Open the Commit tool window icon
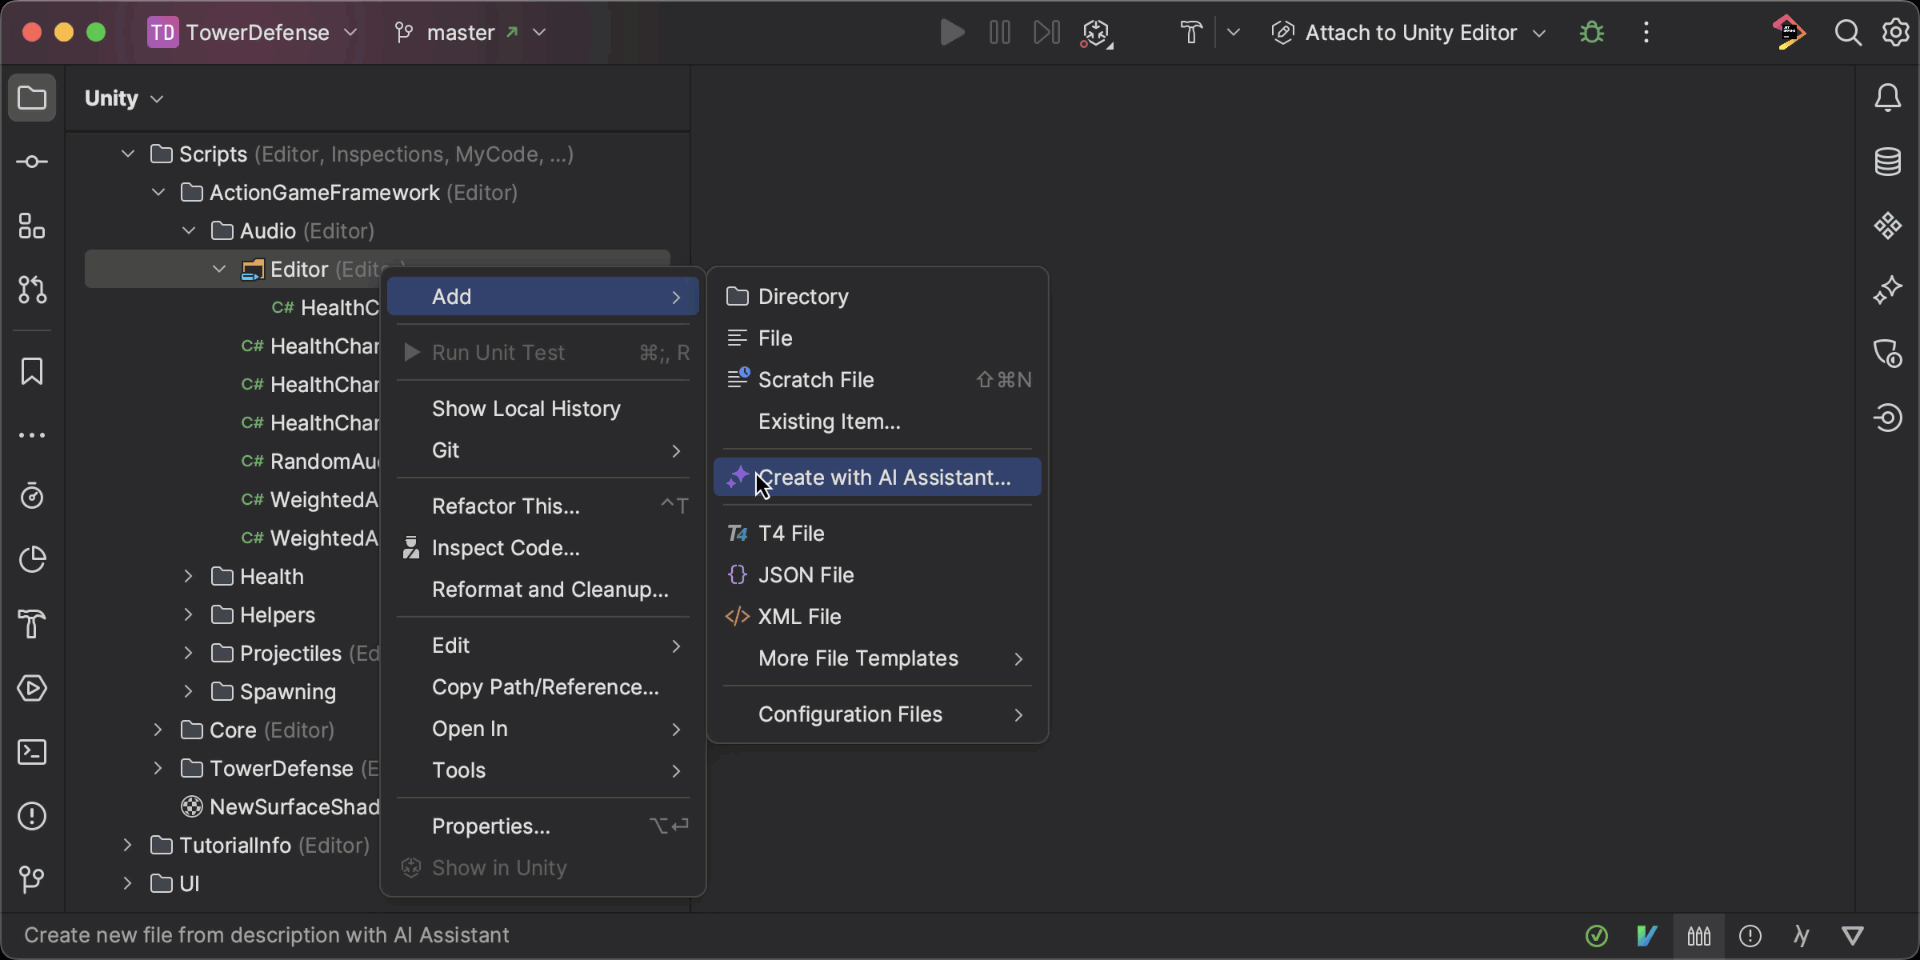Viewport: 1920px width, 960px height. tap(32, 162)
